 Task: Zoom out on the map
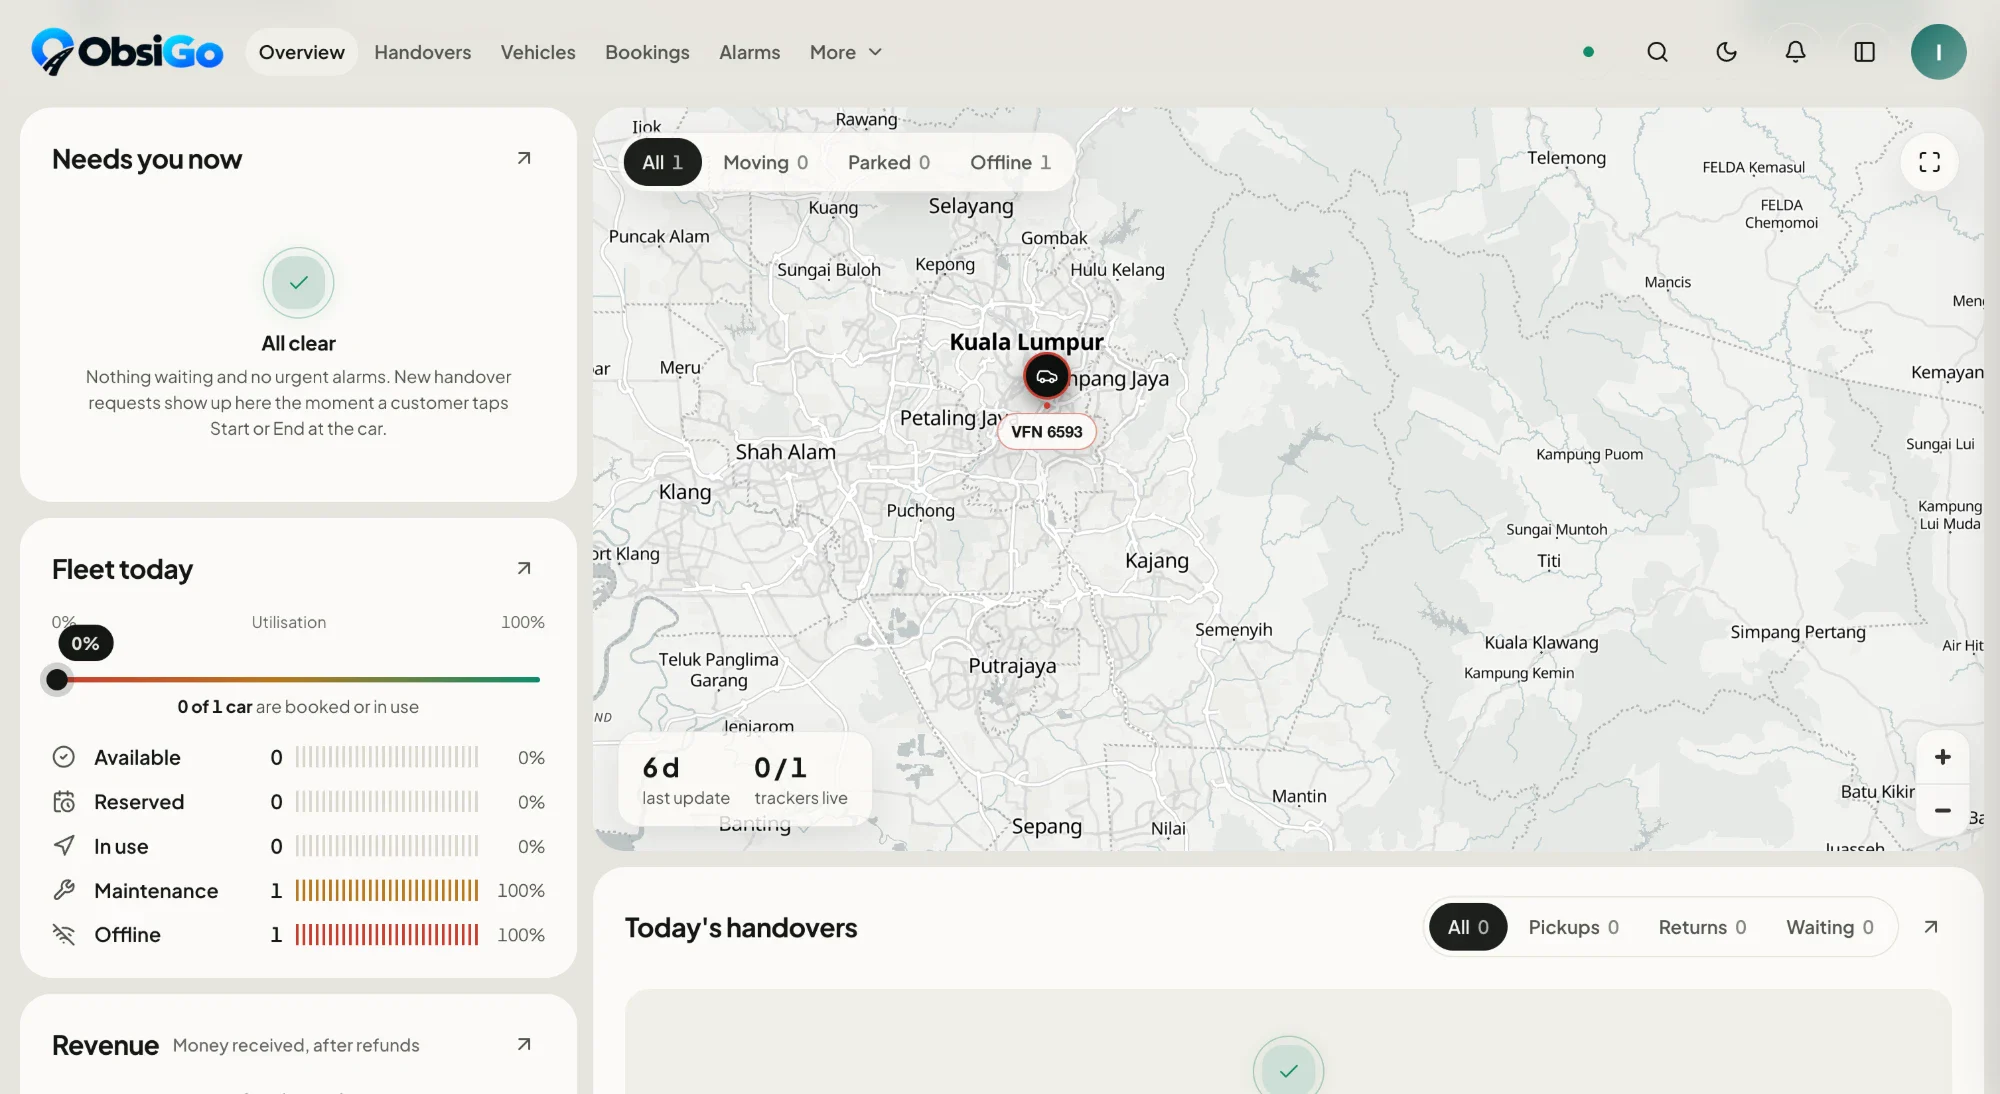[x=1942, y=810]
